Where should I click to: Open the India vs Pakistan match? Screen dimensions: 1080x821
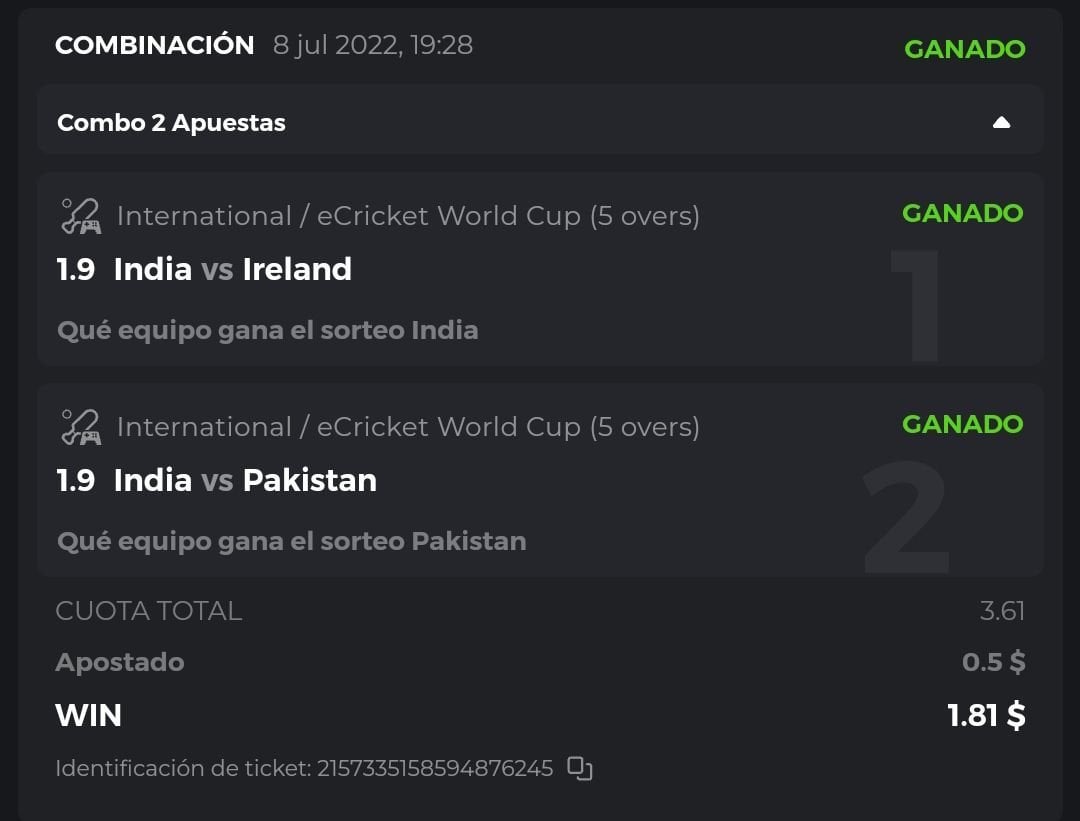(245, 480)
